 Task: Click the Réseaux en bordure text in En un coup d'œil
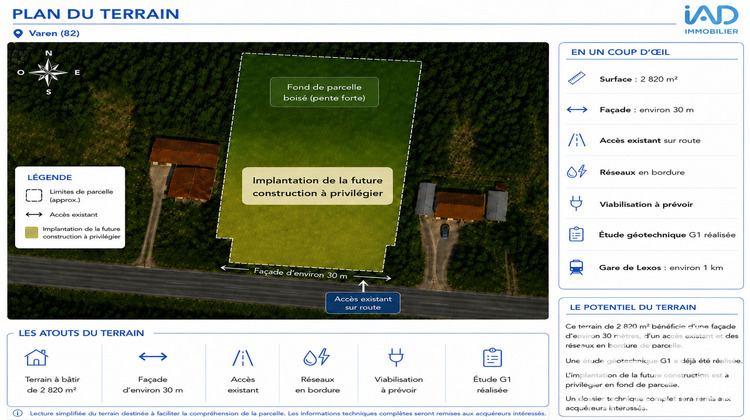[642, 172]
